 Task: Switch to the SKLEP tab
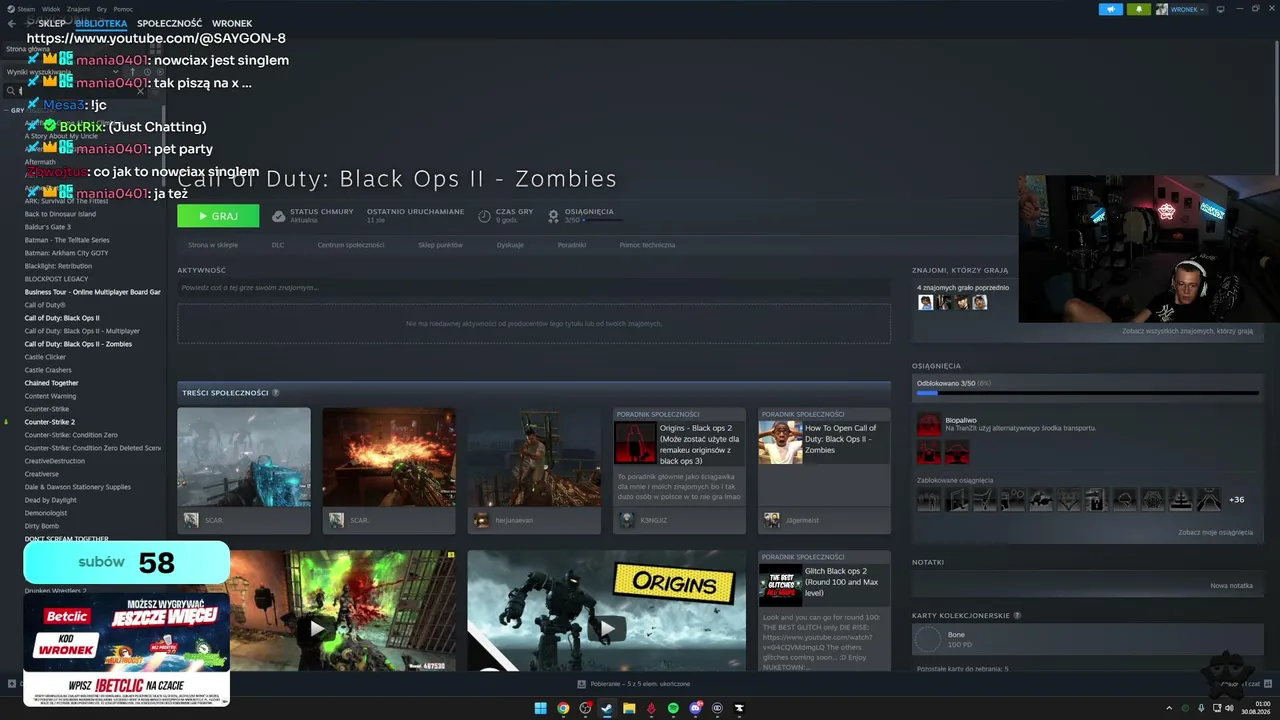[52, 23]
